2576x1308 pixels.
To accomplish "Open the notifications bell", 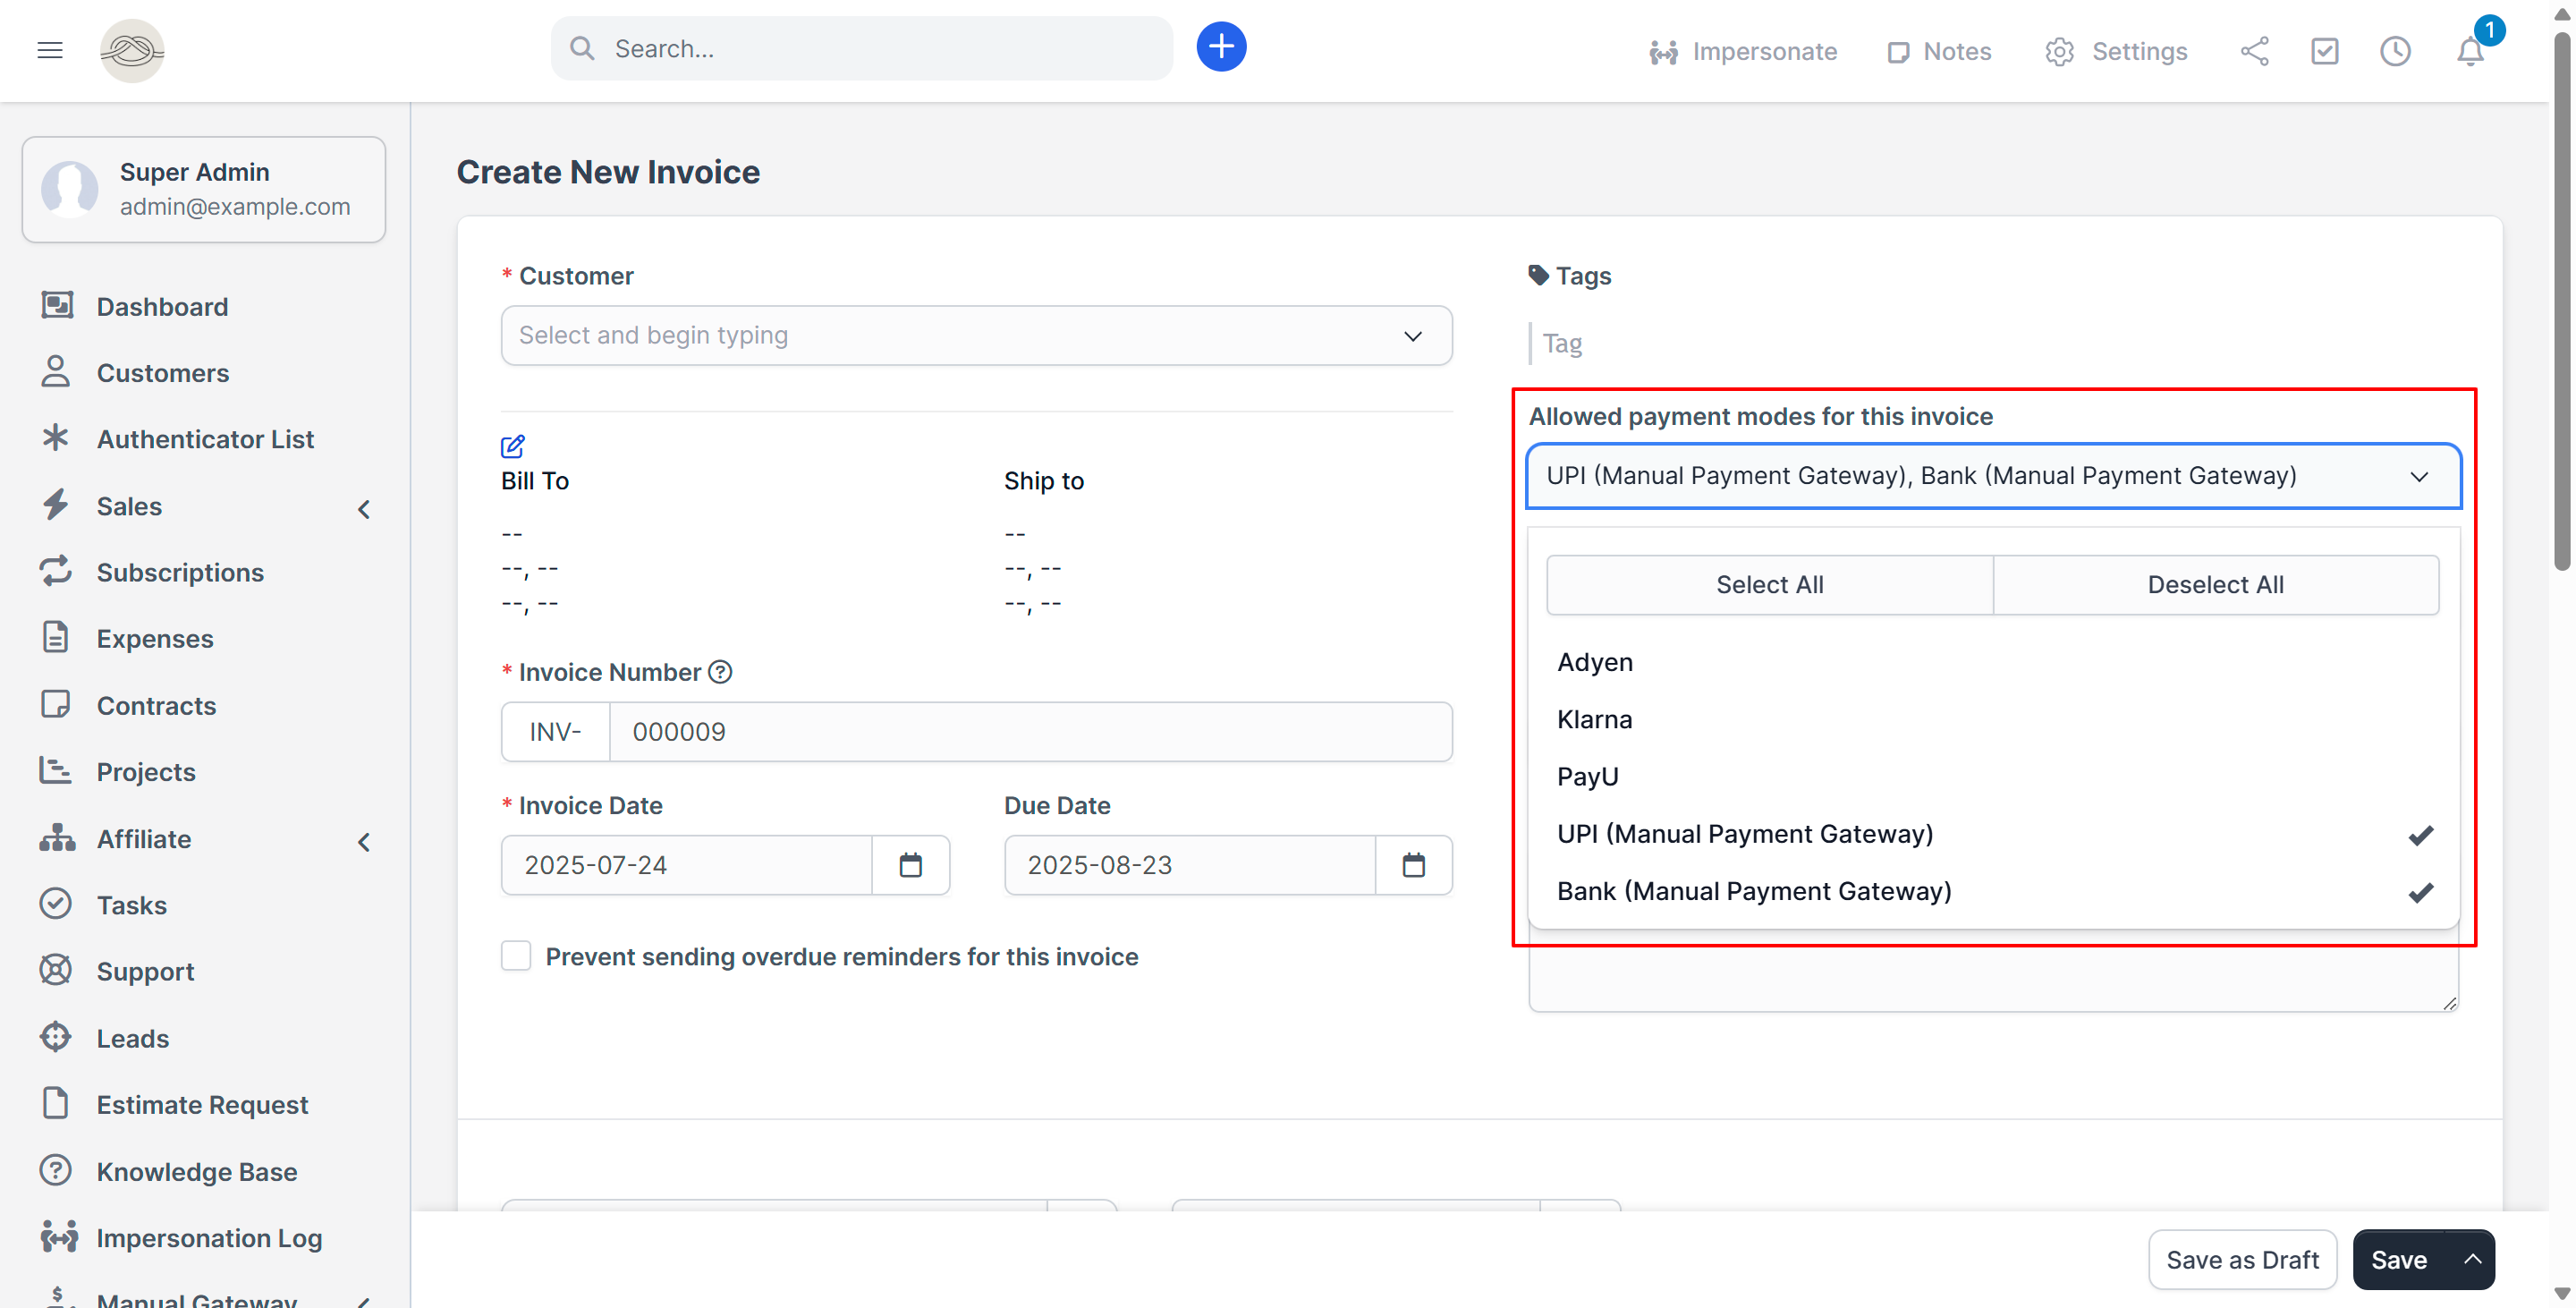I will pyautogui.click(x=2470, y=51).
